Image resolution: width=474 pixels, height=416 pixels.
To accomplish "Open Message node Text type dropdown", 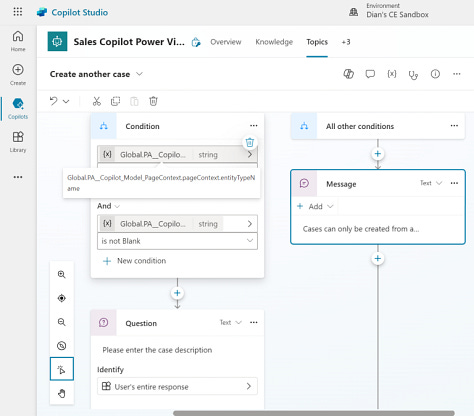I will pyautogui.click(x=431, y=183).
